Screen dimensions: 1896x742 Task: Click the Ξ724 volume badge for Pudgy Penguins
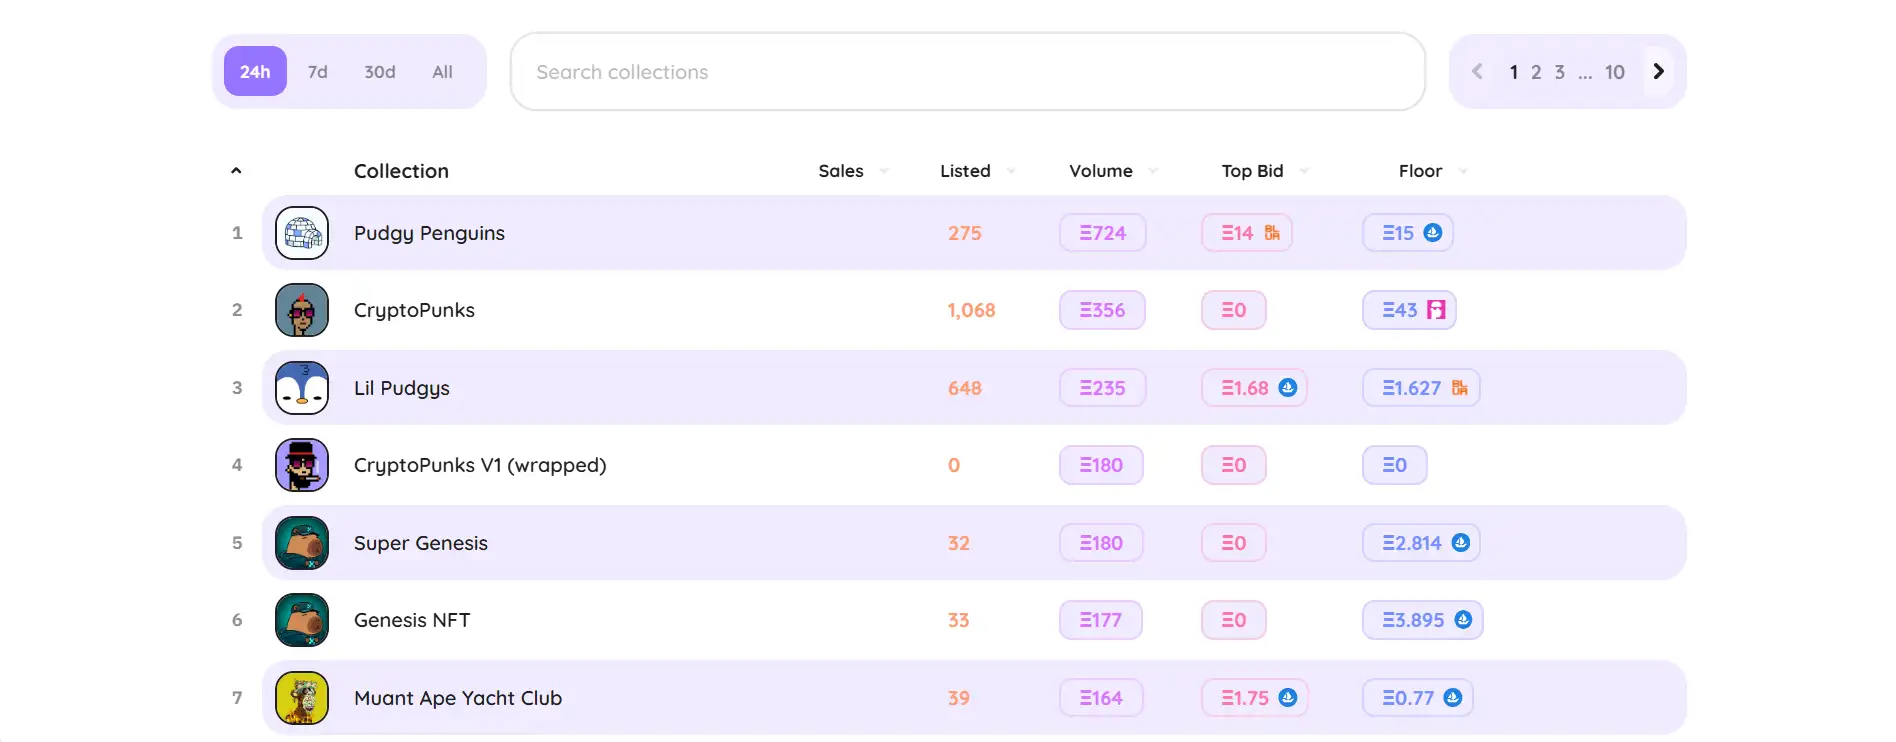pyautogui.click(x=1102, y=233)
